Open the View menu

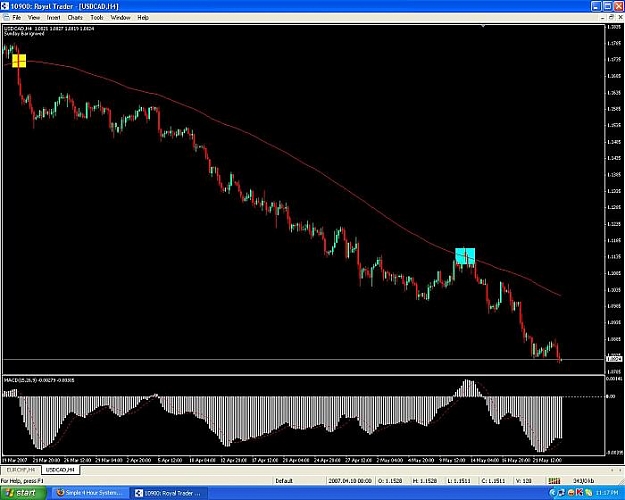pyautogui.click(x=34, y=18)
